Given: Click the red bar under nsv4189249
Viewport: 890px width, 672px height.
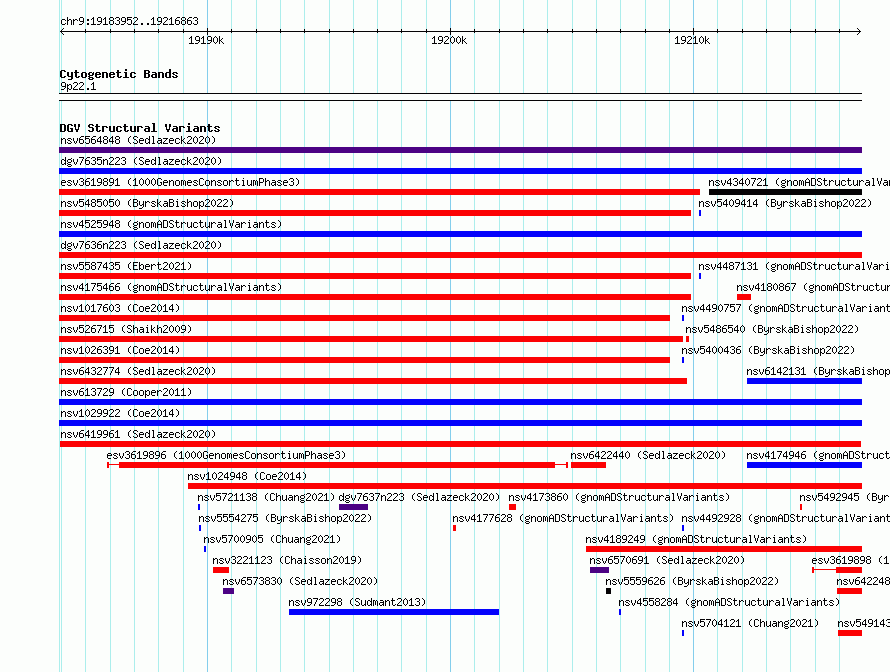Looking at the screenshot, I should point(724,549).
